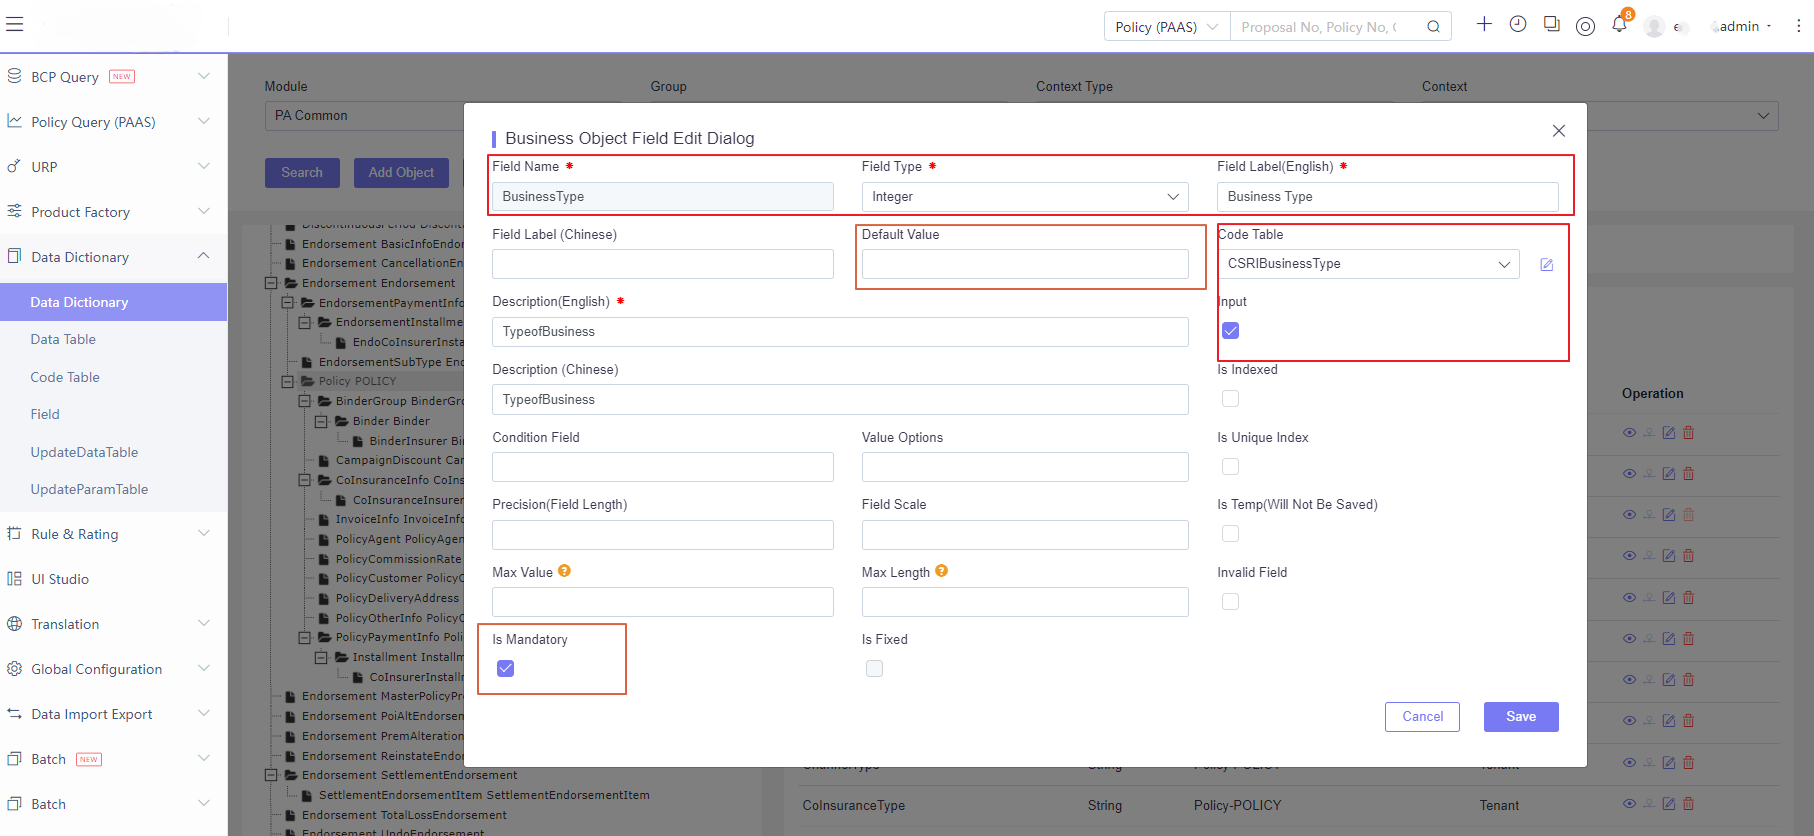Click the Global Configuration gear icon
Screen dimensions: 1814x836
click(14, 668)
